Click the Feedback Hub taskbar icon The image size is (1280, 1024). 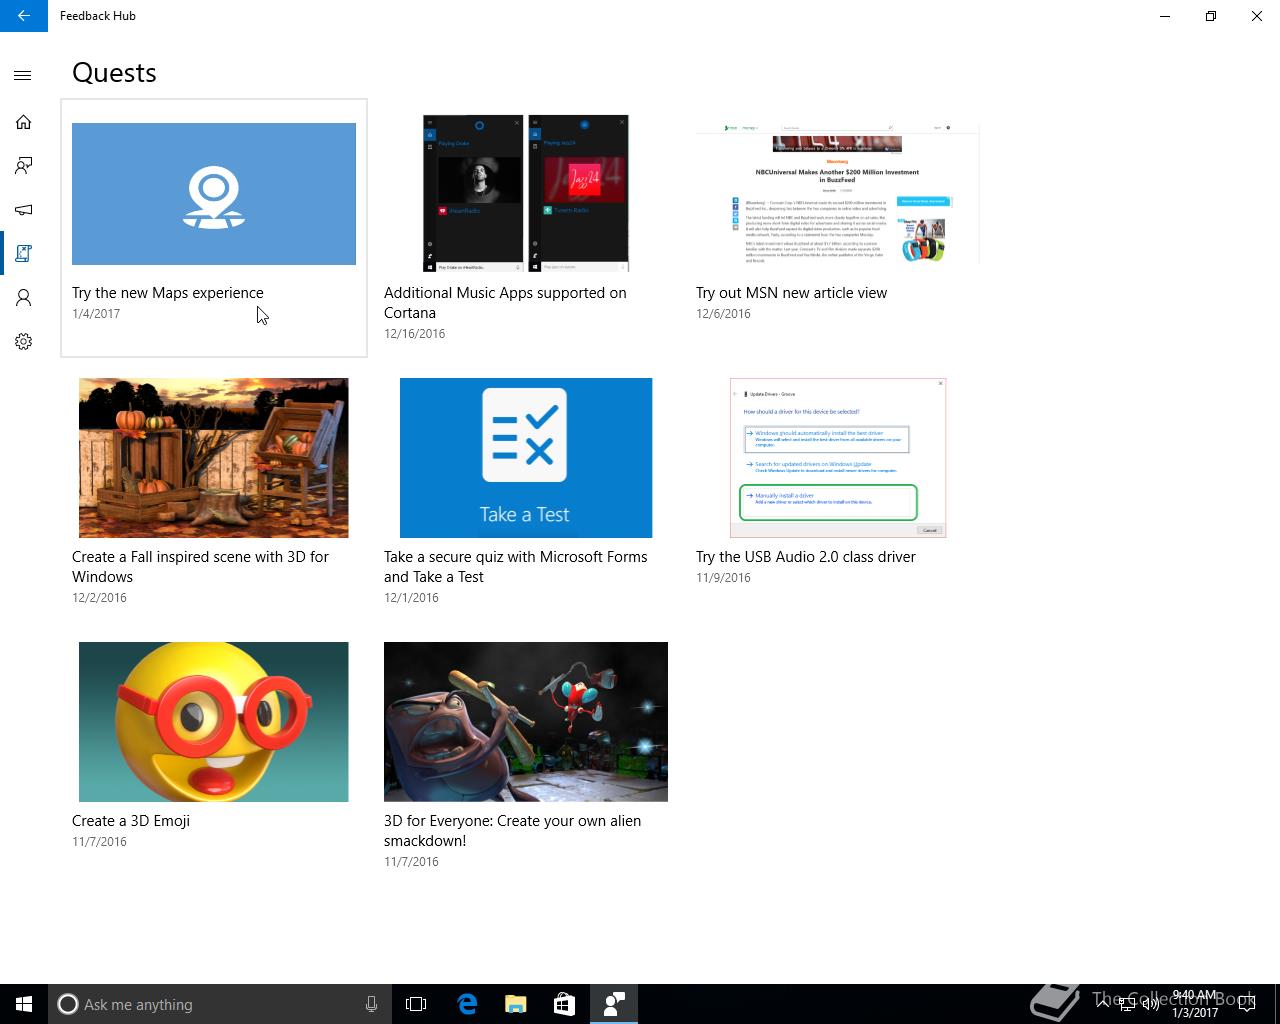[614, 1004]
